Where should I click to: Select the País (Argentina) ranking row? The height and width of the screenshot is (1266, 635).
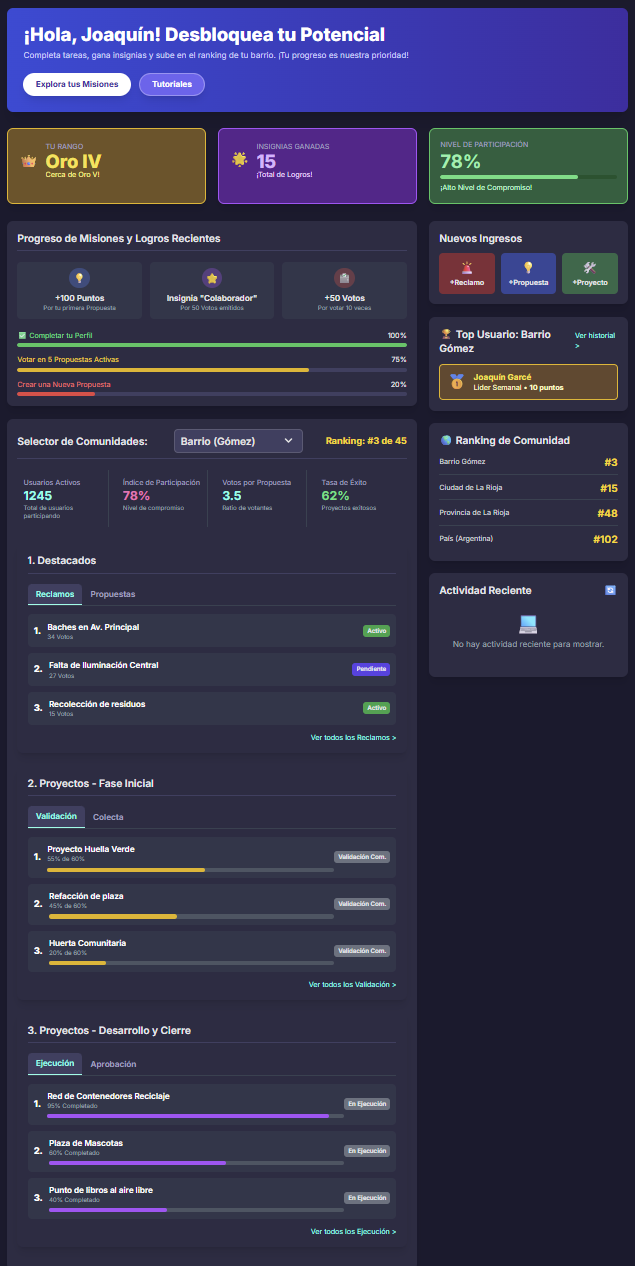(x=528, y=539)
